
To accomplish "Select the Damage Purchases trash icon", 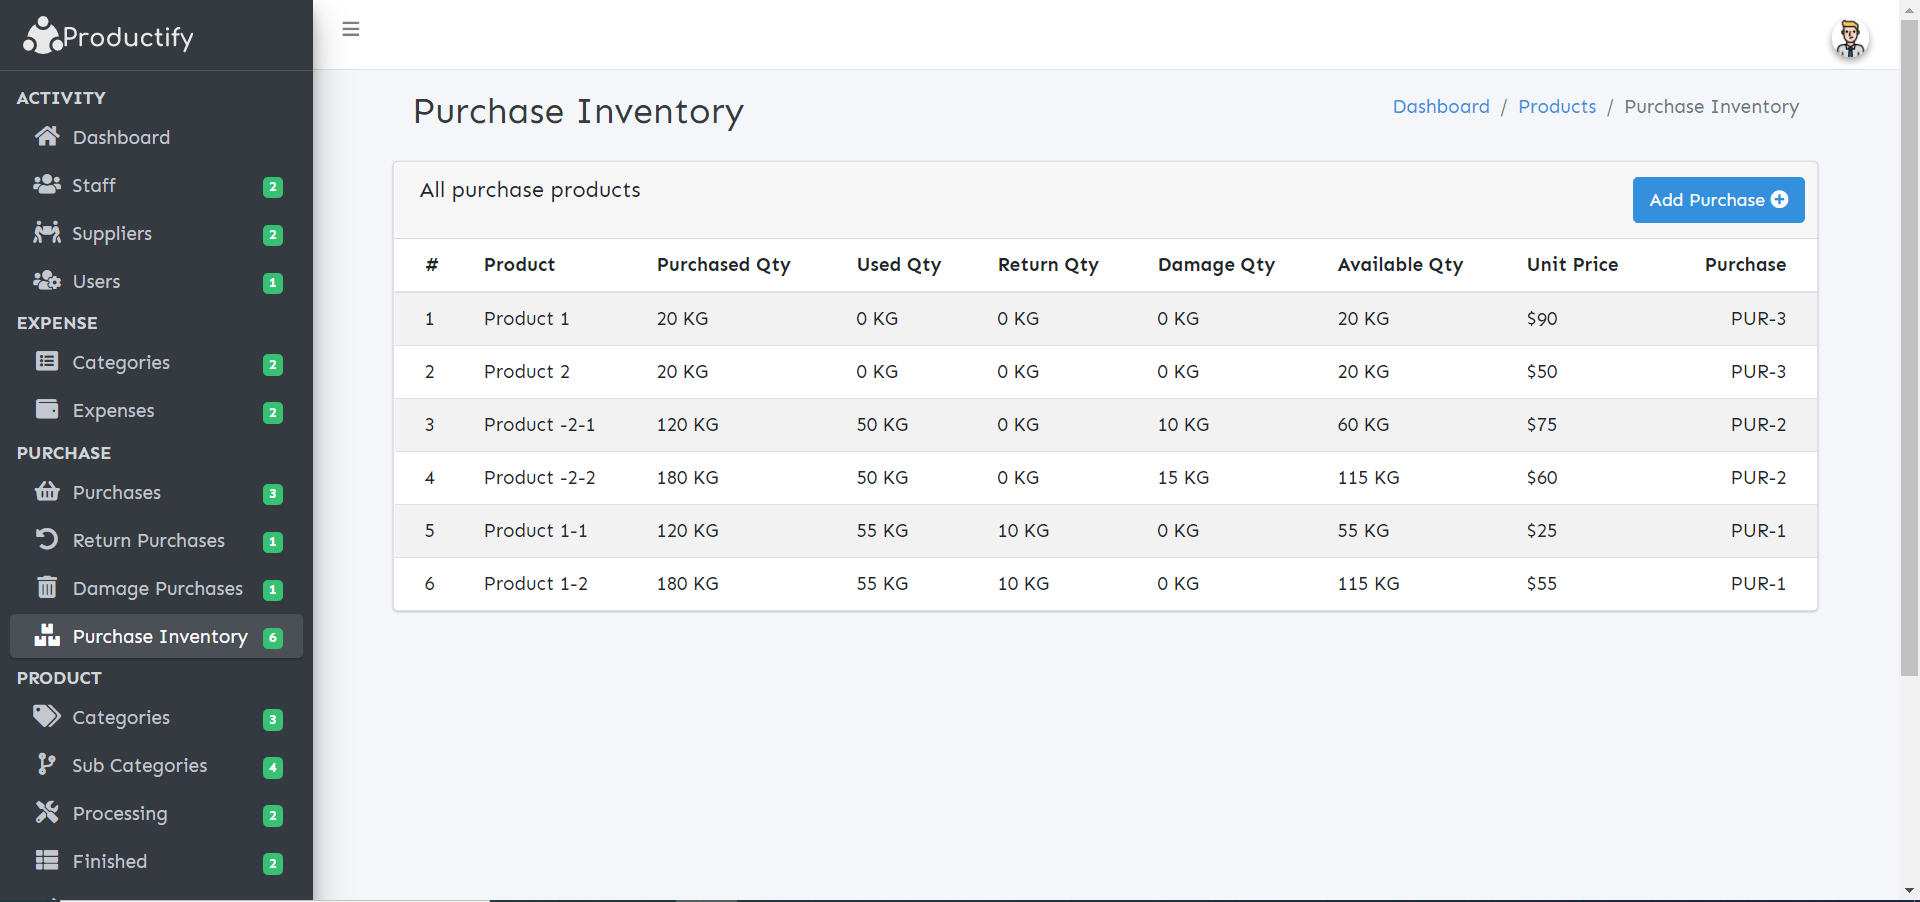I will point(46,587).
